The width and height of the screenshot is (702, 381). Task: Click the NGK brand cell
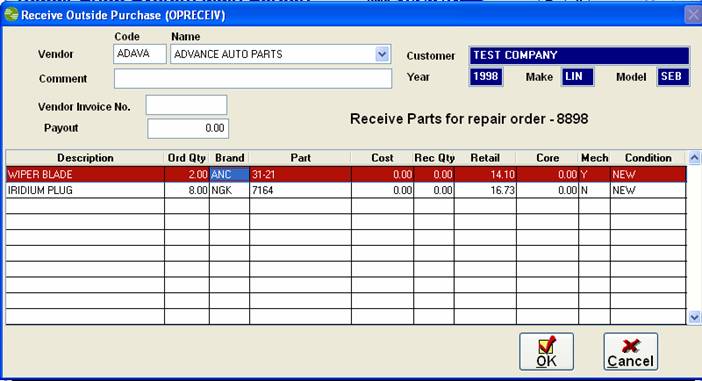tap(229, 190)
